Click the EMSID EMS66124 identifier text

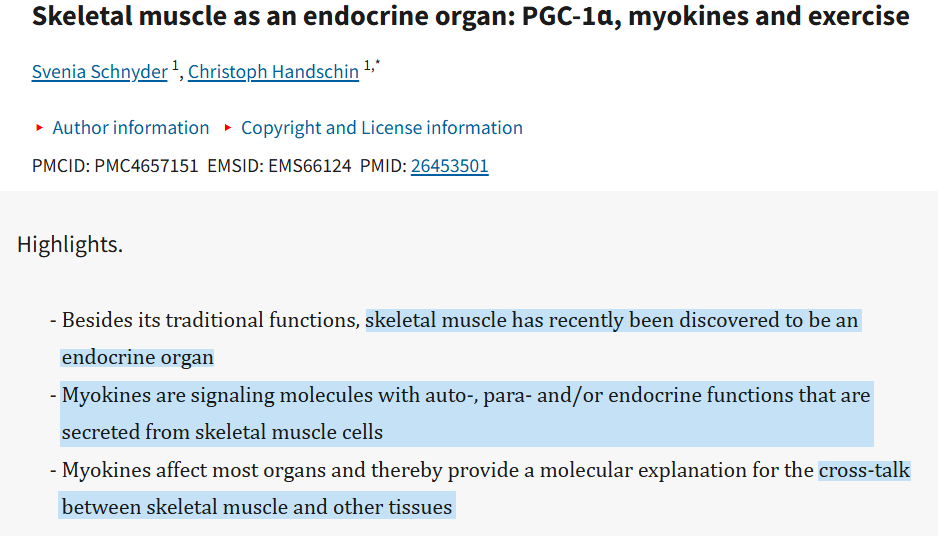tap(279, 166)
